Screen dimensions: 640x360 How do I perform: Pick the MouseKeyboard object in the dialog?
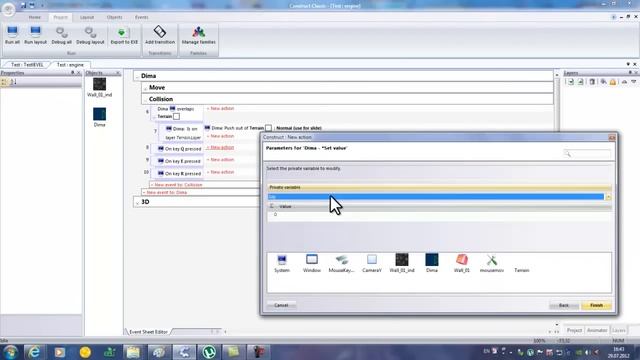point(341,263)
